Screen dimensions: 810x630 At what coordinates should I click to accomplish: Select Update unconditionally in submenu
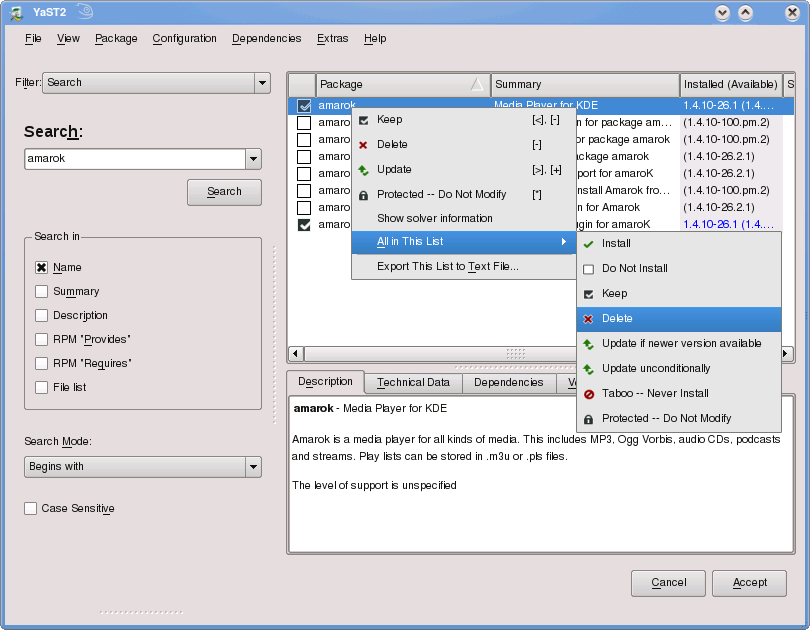click(x=679, y=369)
